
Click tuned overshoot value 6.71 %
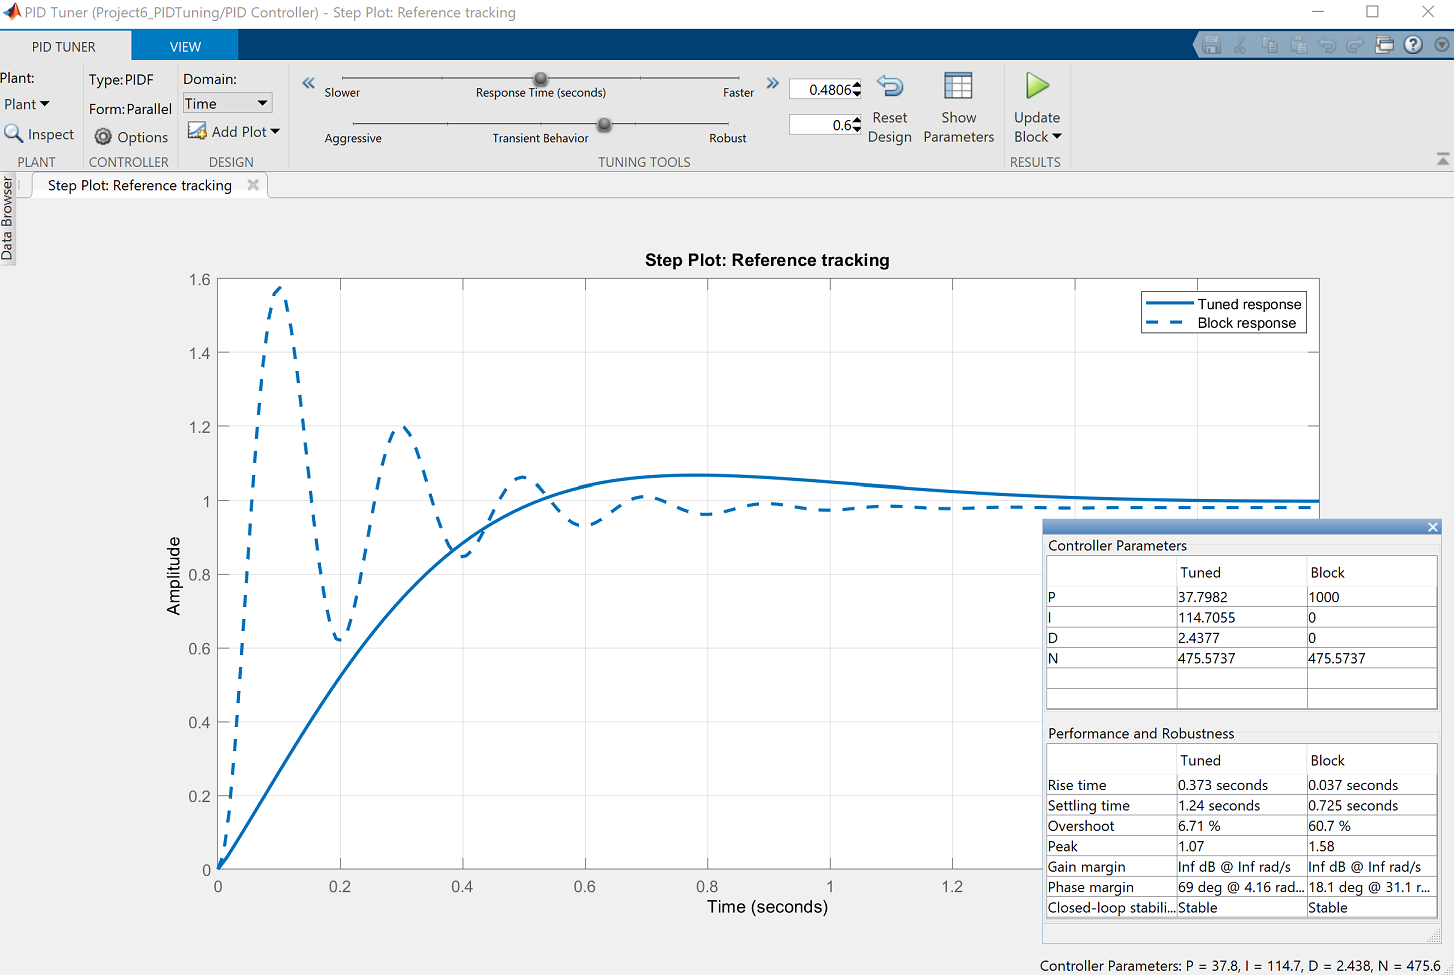coord(1241,826)
